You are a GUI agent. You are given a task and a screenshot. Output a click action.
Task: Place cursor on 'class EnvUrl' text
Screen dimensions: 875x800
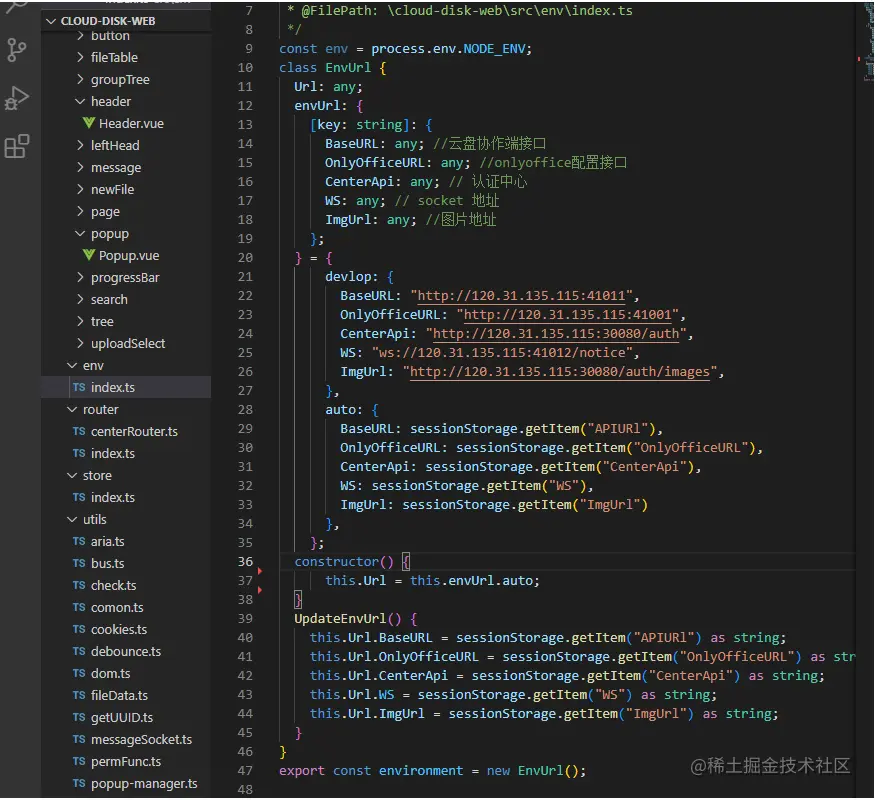(325, 68)
